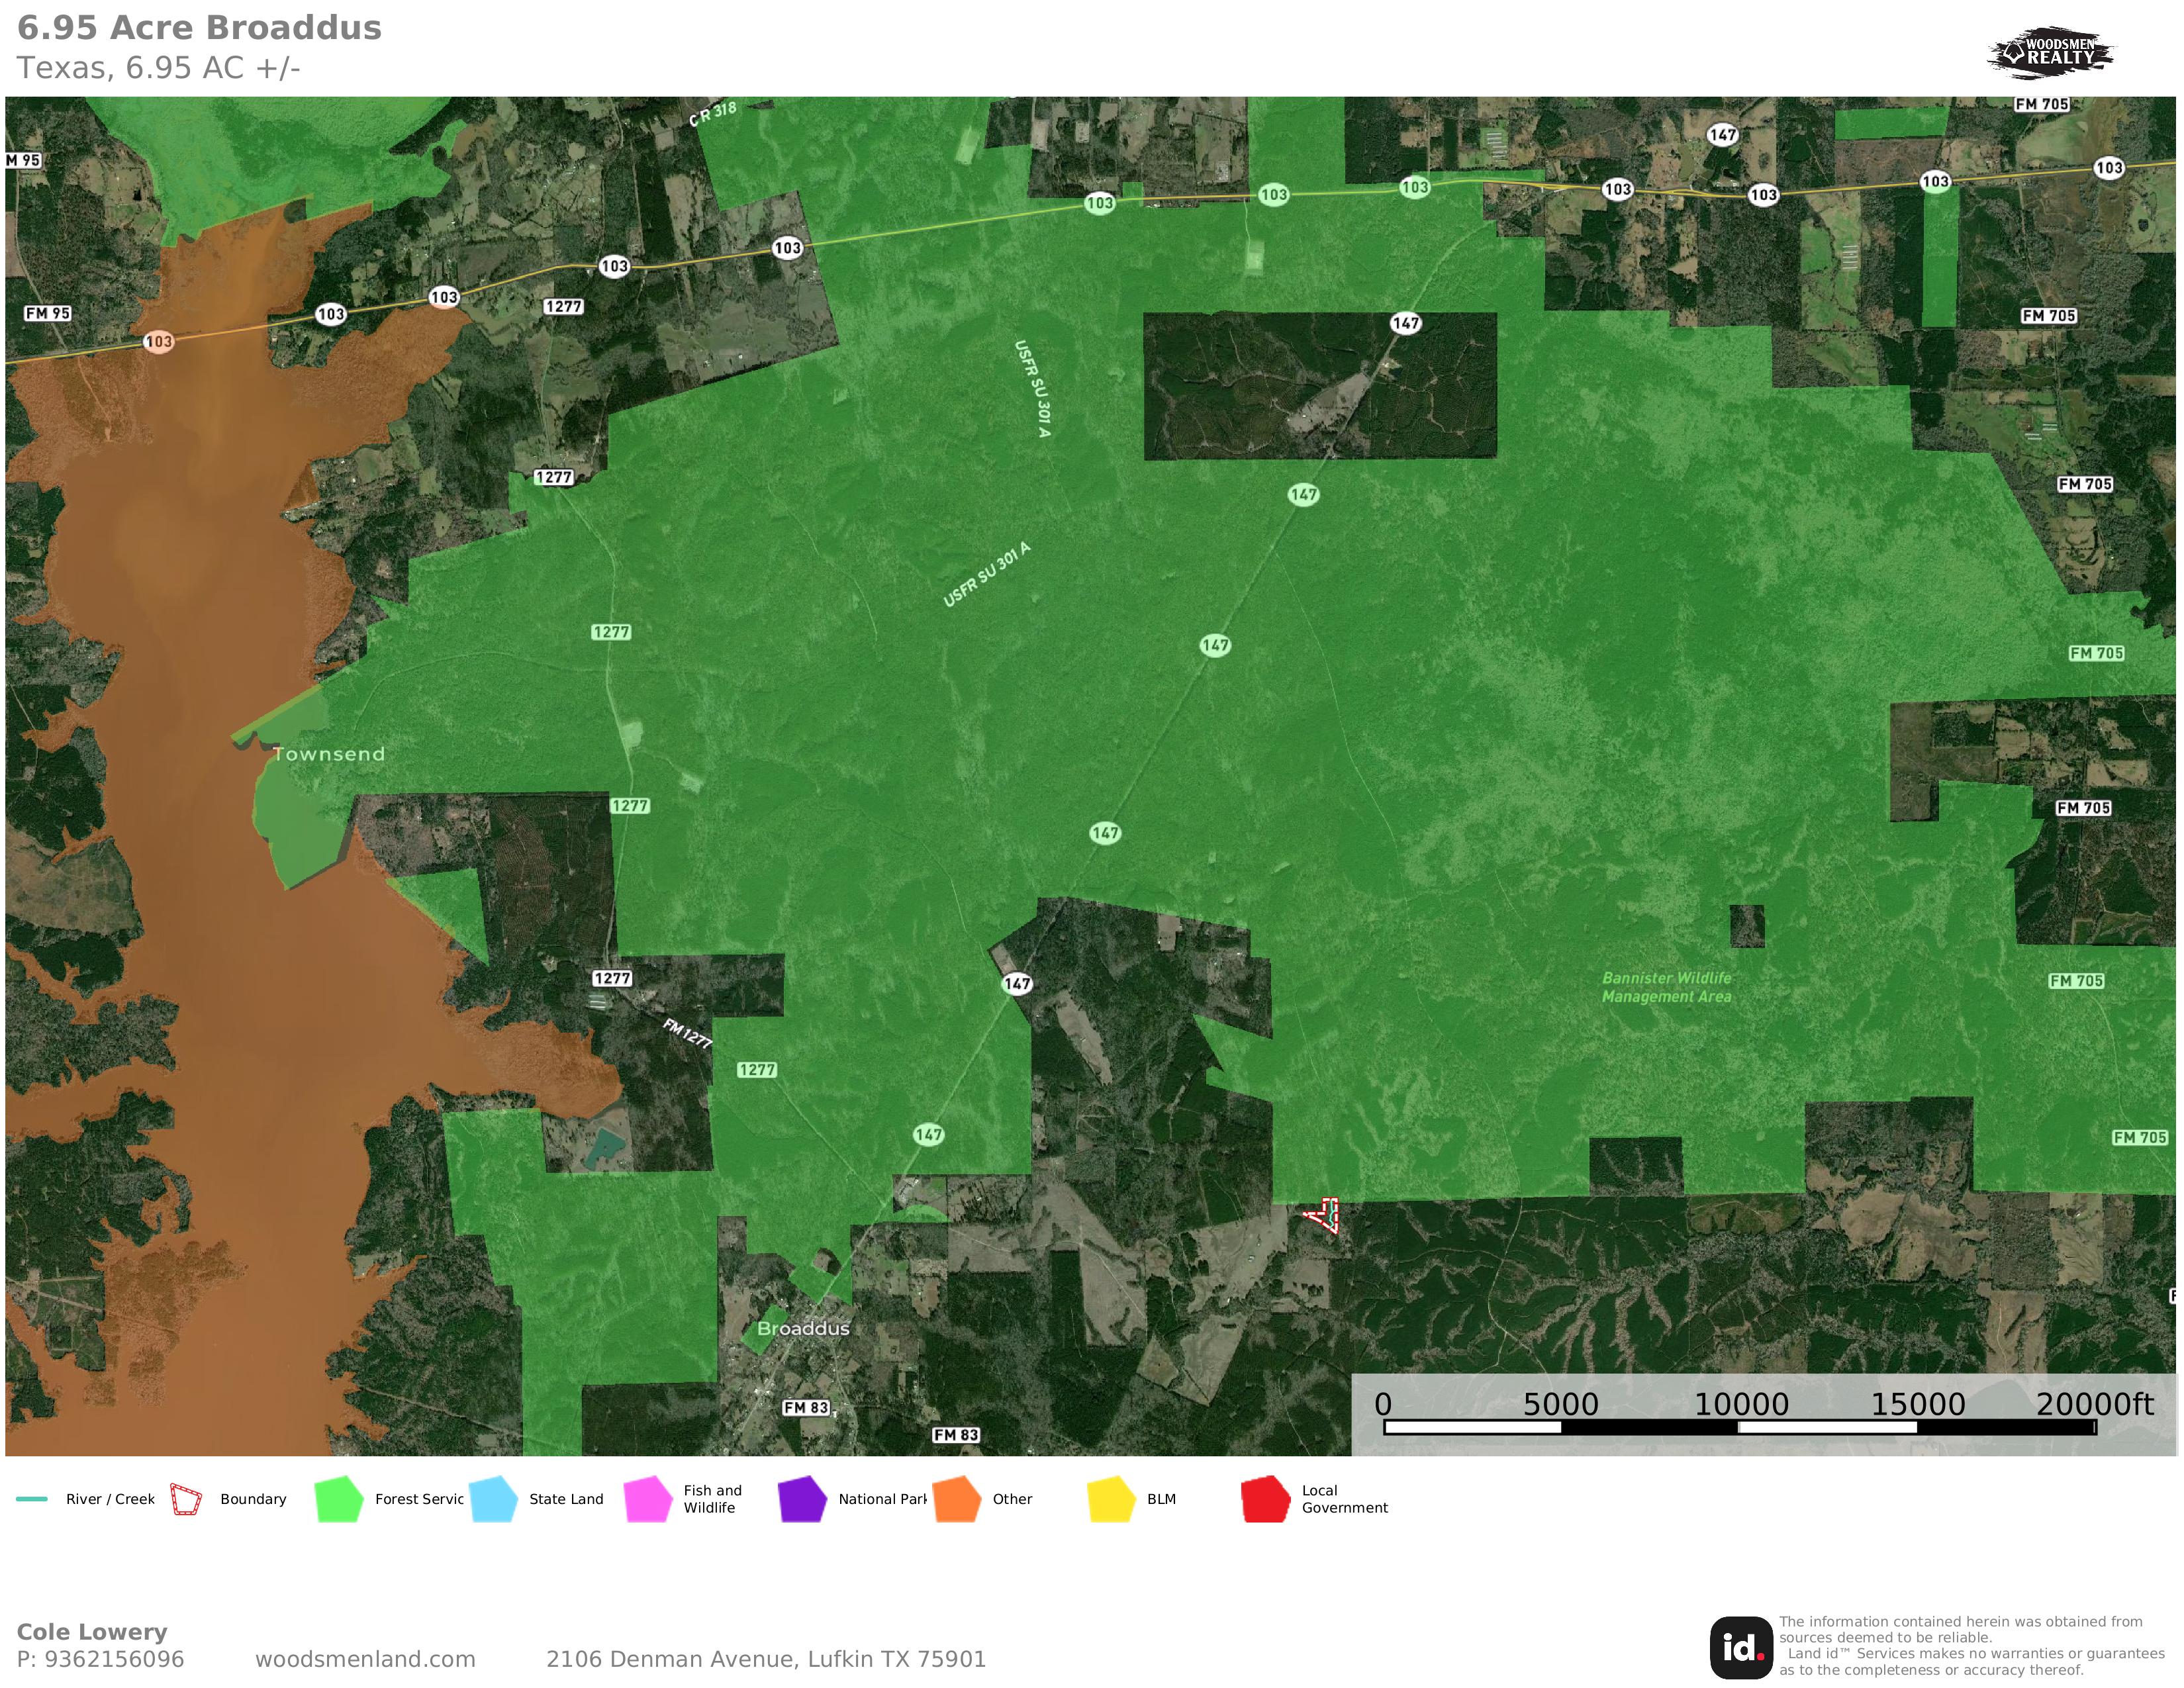Click the Fish and Wildlife pink swatch
Screen dimensions: 2184x1688
click(x=648, y=1499)
